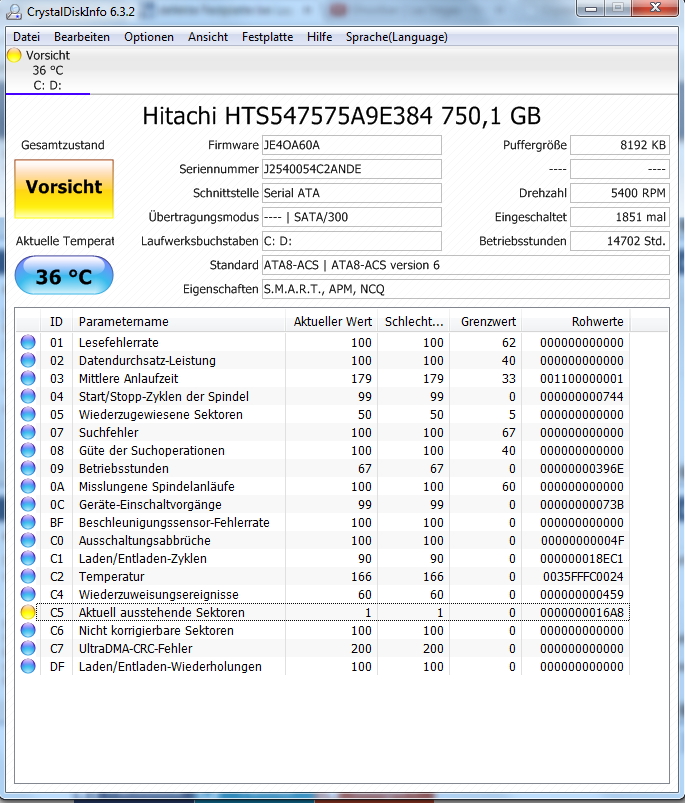
Task: Click the Aktueller Wert column header
Action: pos(332,322)
